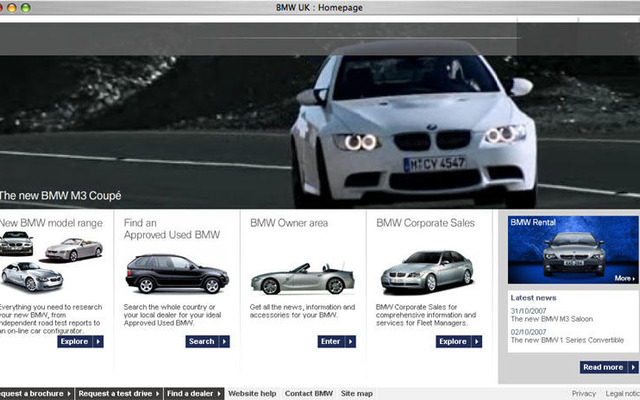Open the Privacy link in the footer
640x400 pixels.
(x=584, y=393)
